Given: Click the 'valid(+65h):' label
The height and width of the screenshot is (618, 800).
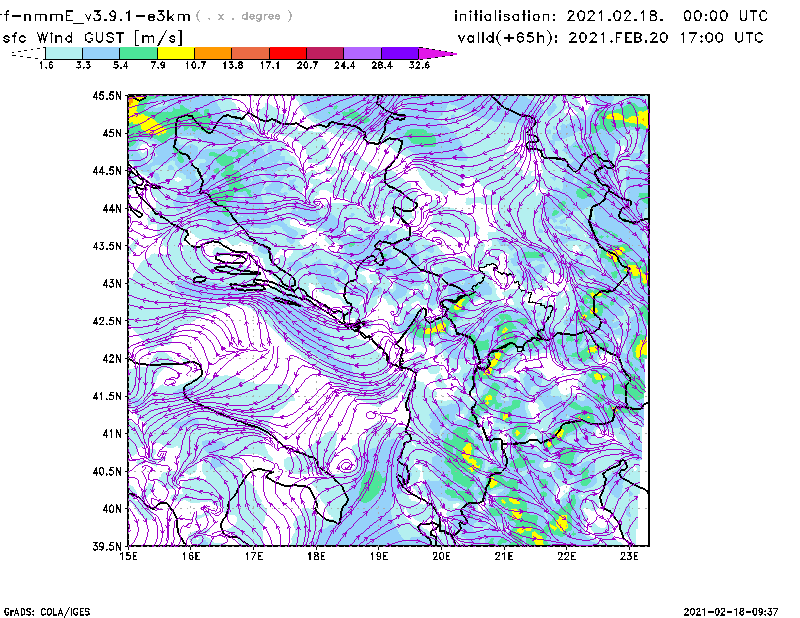Looking at the screenshot, I should click(x=508, y=38).
